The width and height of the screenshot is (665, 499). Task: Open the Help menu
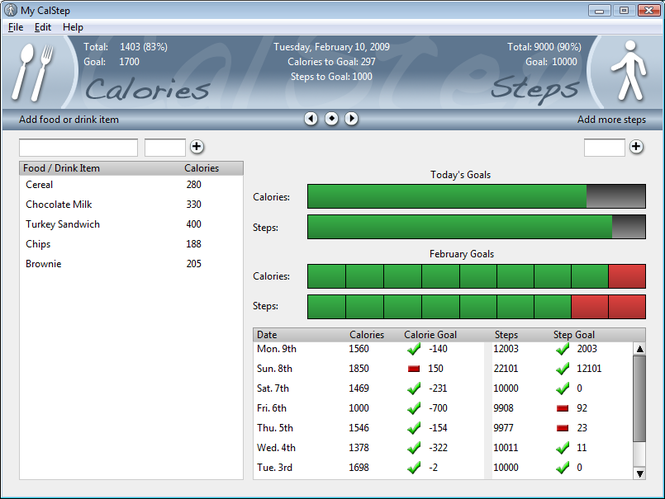click(x=73, y=27)
